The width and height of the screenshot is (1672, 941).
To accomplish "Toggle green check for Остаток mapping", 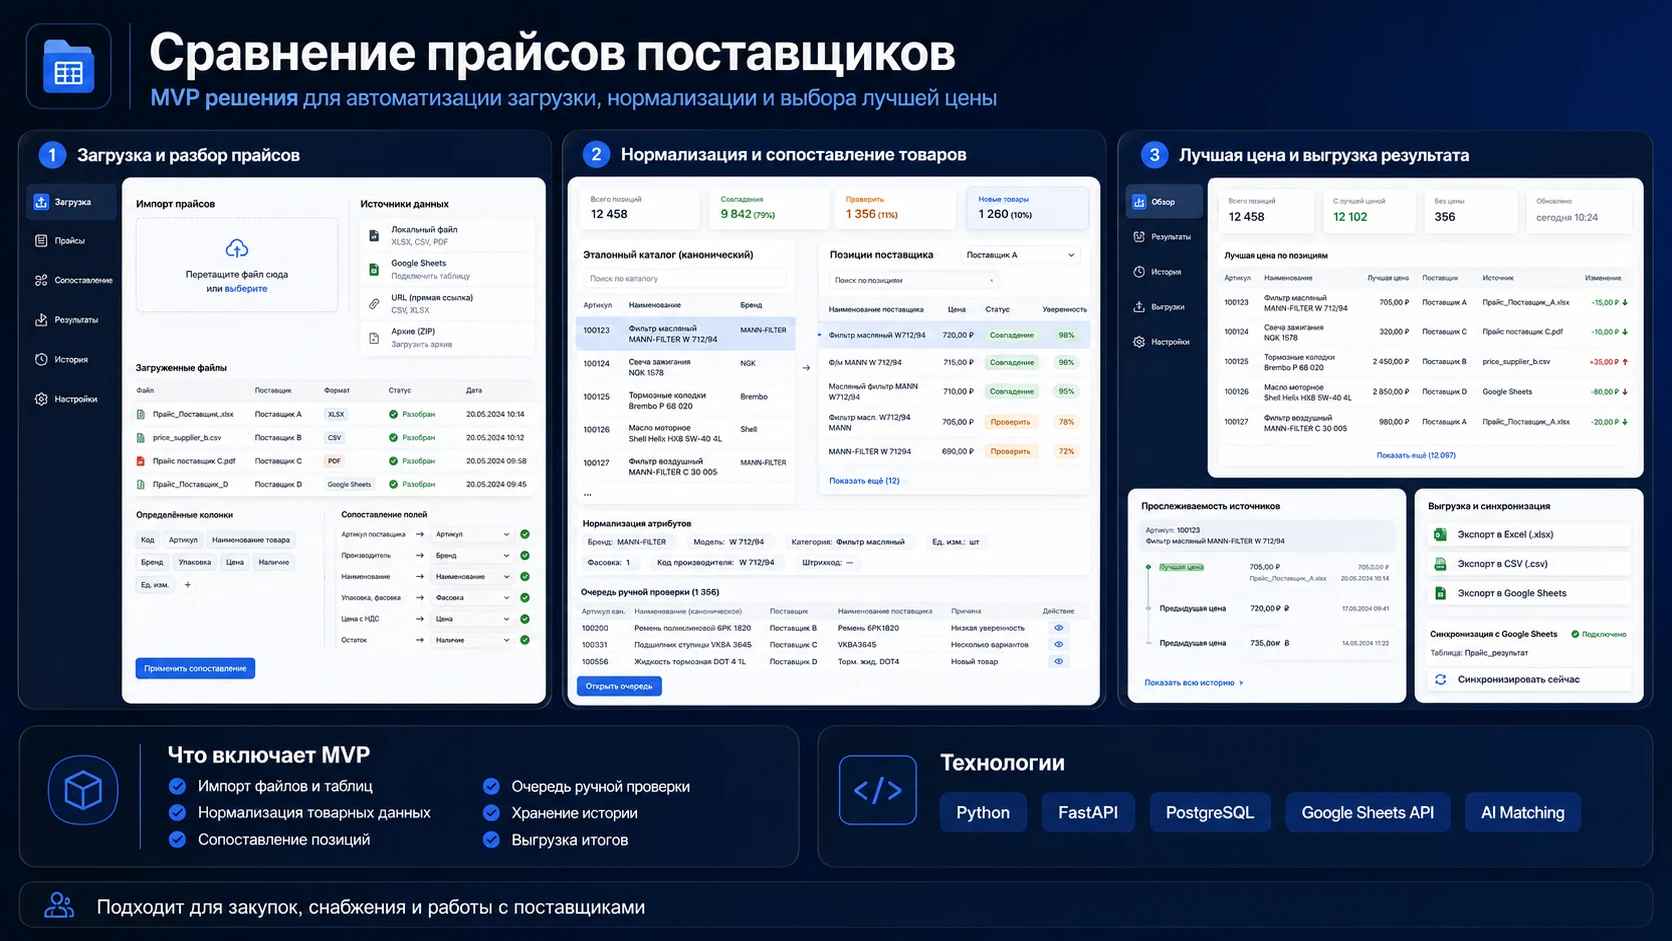I will tap(525, 640).
